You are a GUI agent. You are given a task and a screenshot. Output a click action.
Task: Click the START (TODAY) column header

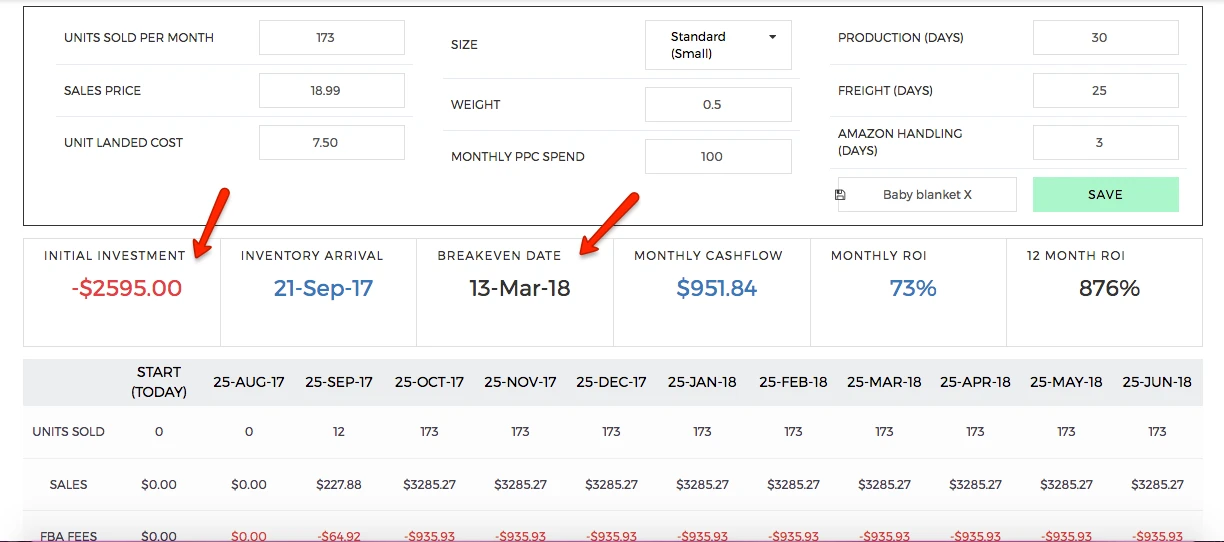click(x=159, y=382)
